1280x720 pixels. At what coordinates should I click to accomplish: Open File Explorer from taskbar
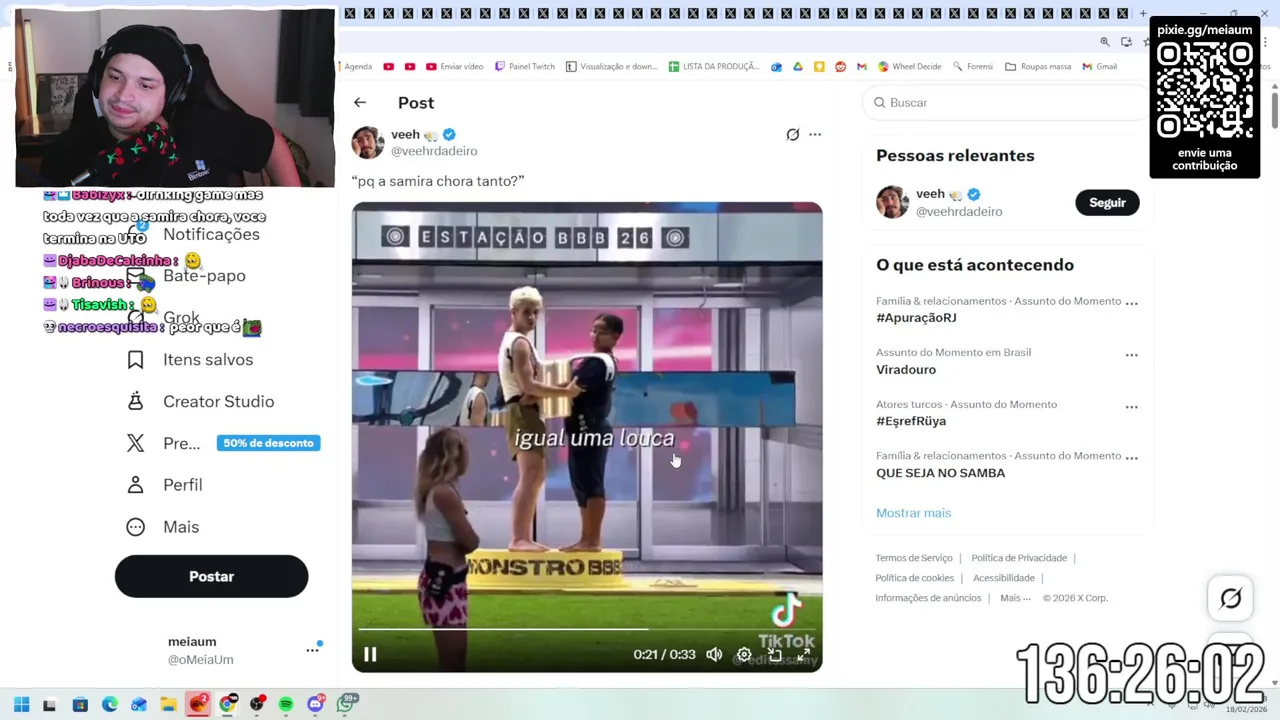pyautogui.click(x=168, y=704)
